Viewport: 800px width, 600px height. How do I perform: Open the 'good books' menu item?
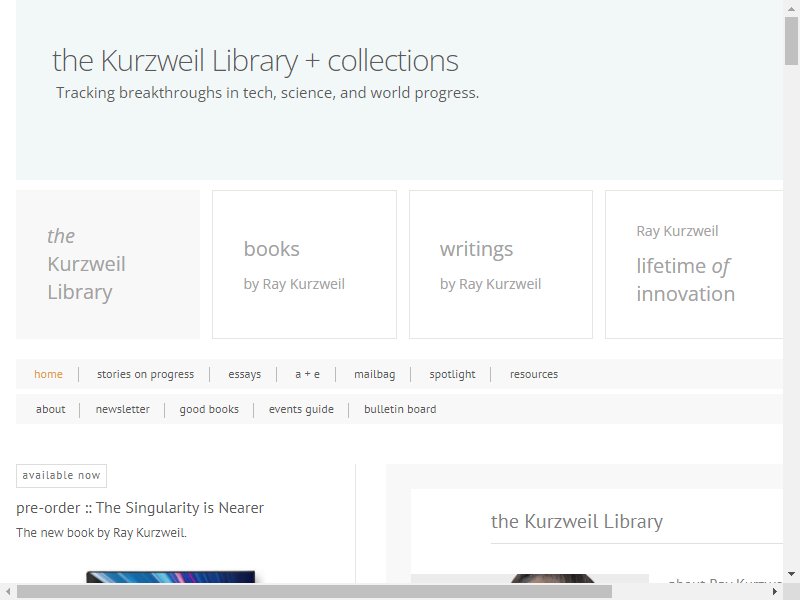pos(209,409)
